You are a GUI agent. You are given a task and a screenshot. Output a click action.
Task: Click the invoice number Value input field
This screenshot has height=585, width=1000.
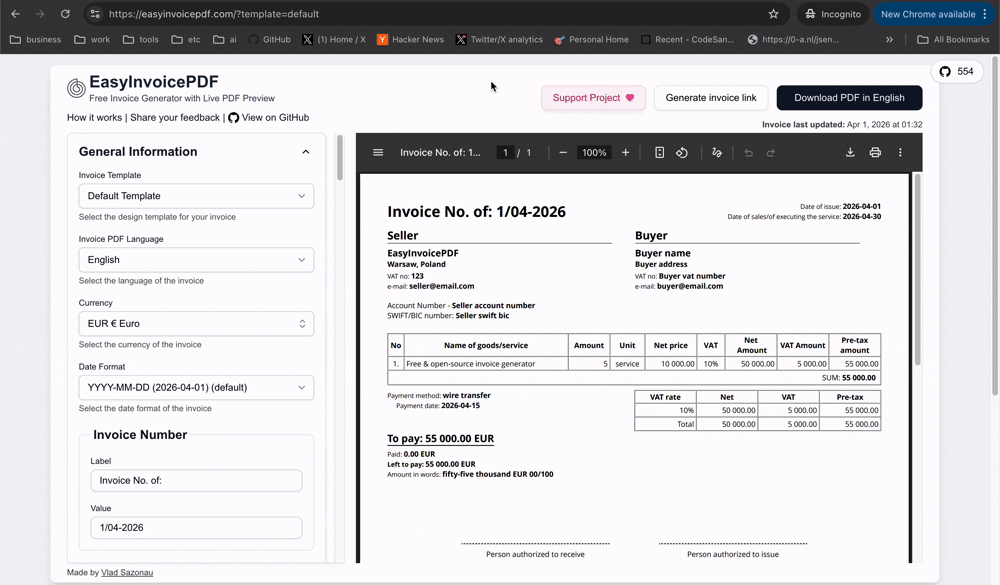pos(196,528)
